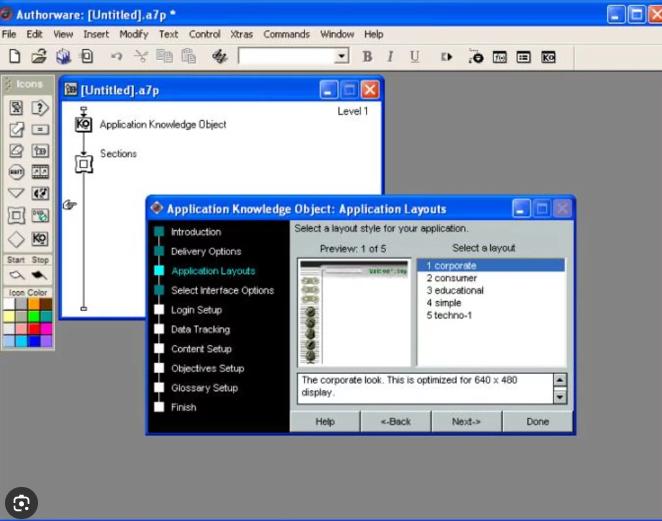Screen dimensions: 662x521
Task: Select the Knowledge Object icon in the palette
Action: click(40, 239)
